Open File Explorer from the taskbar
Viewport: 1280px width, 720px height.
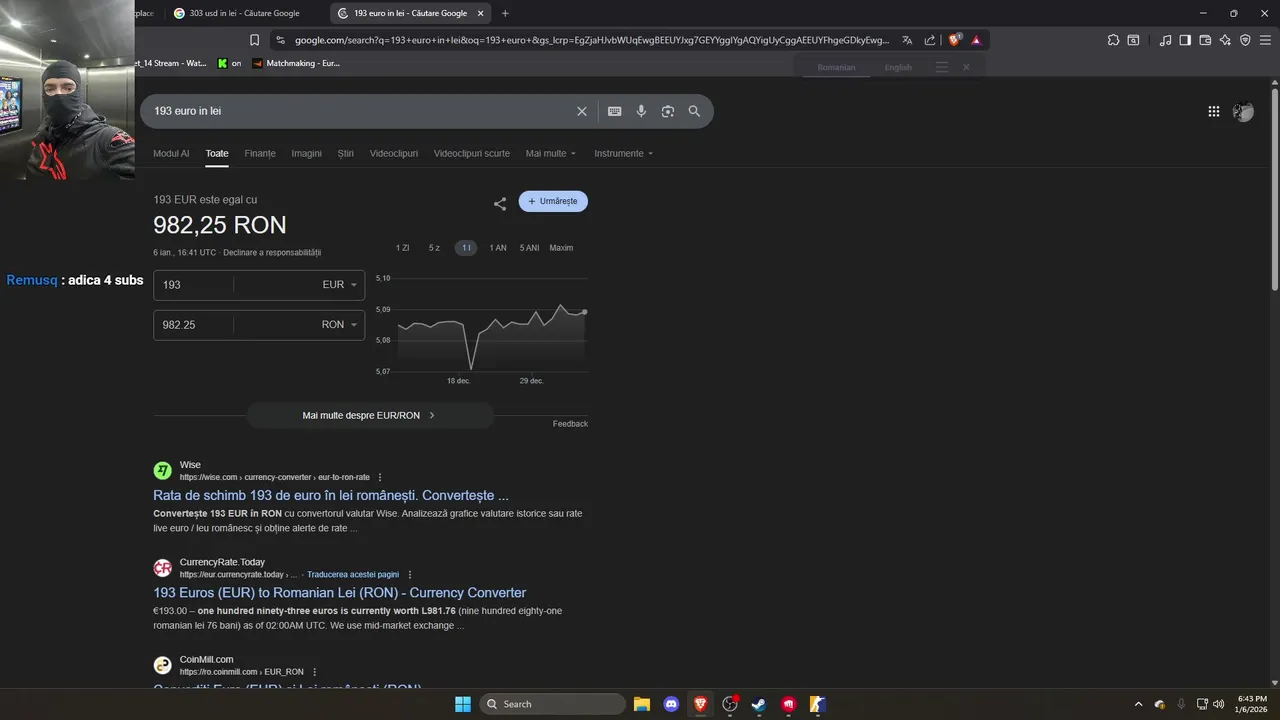click(642, 704)
